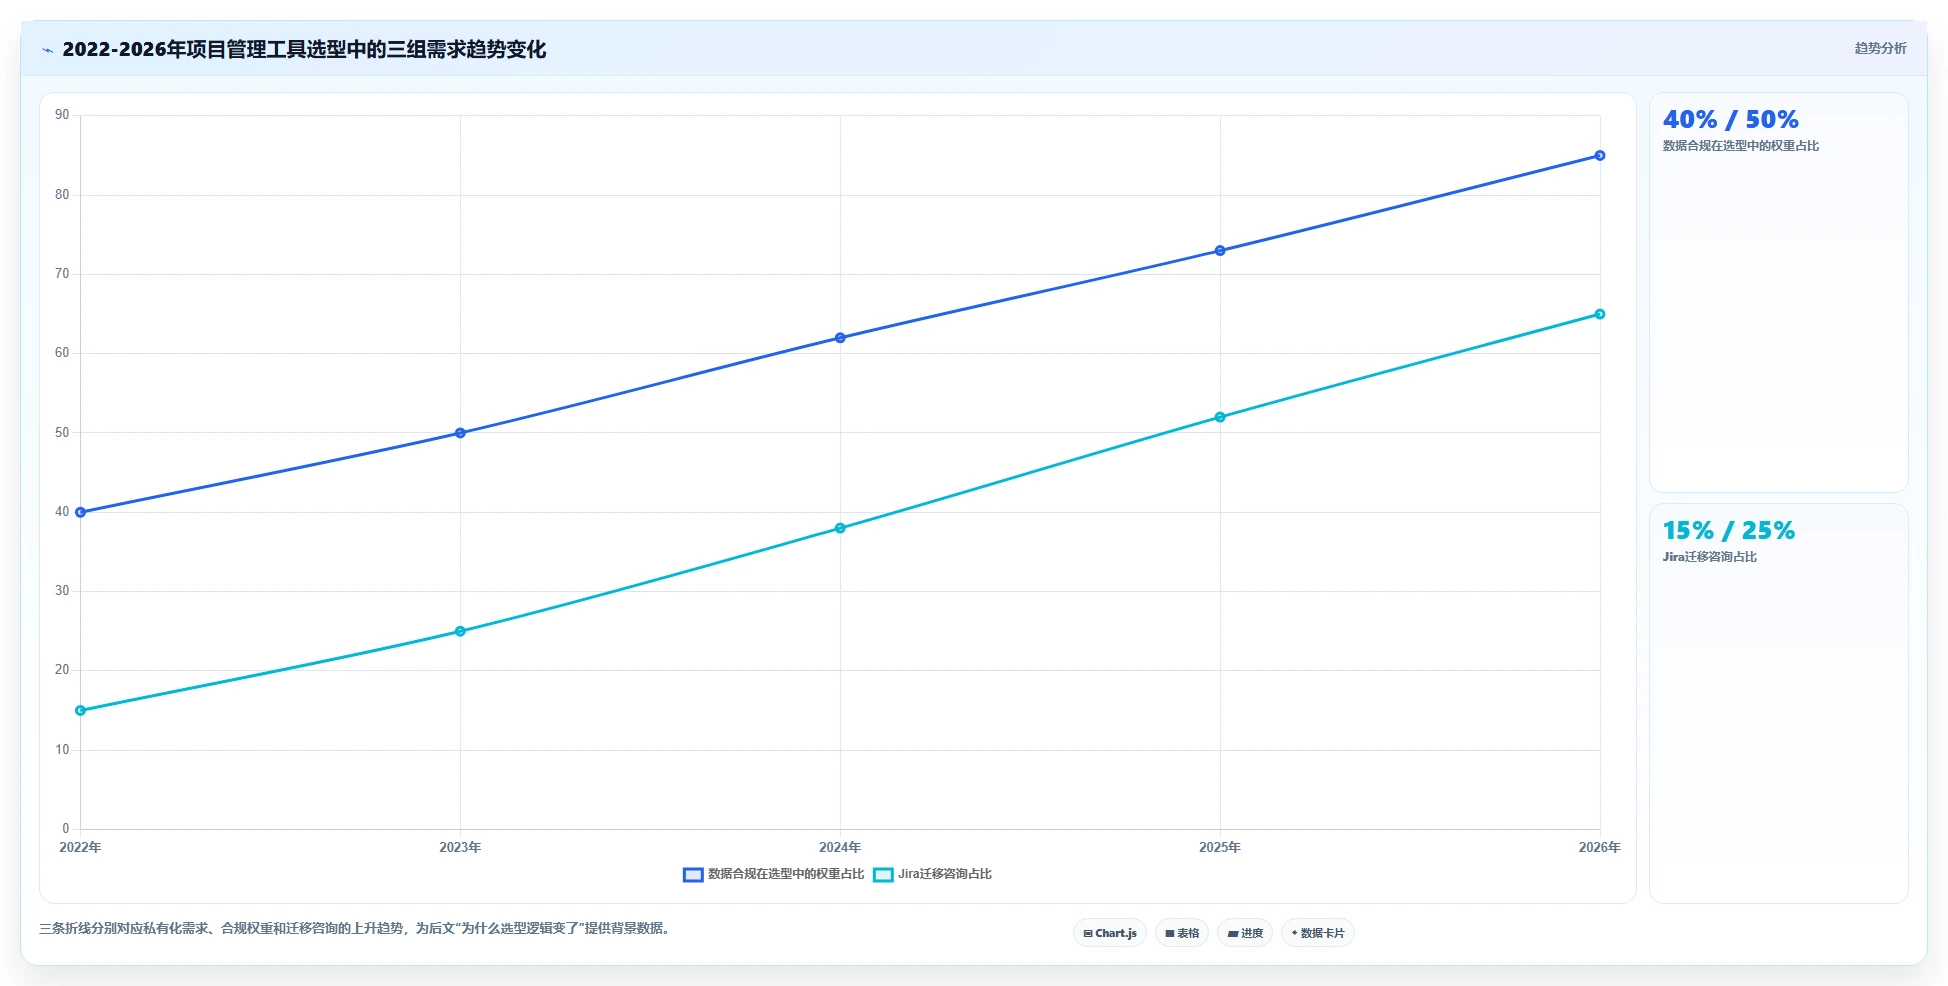Click the 数据合规在选型中的权重占比 card caption

click(1740, 146)
